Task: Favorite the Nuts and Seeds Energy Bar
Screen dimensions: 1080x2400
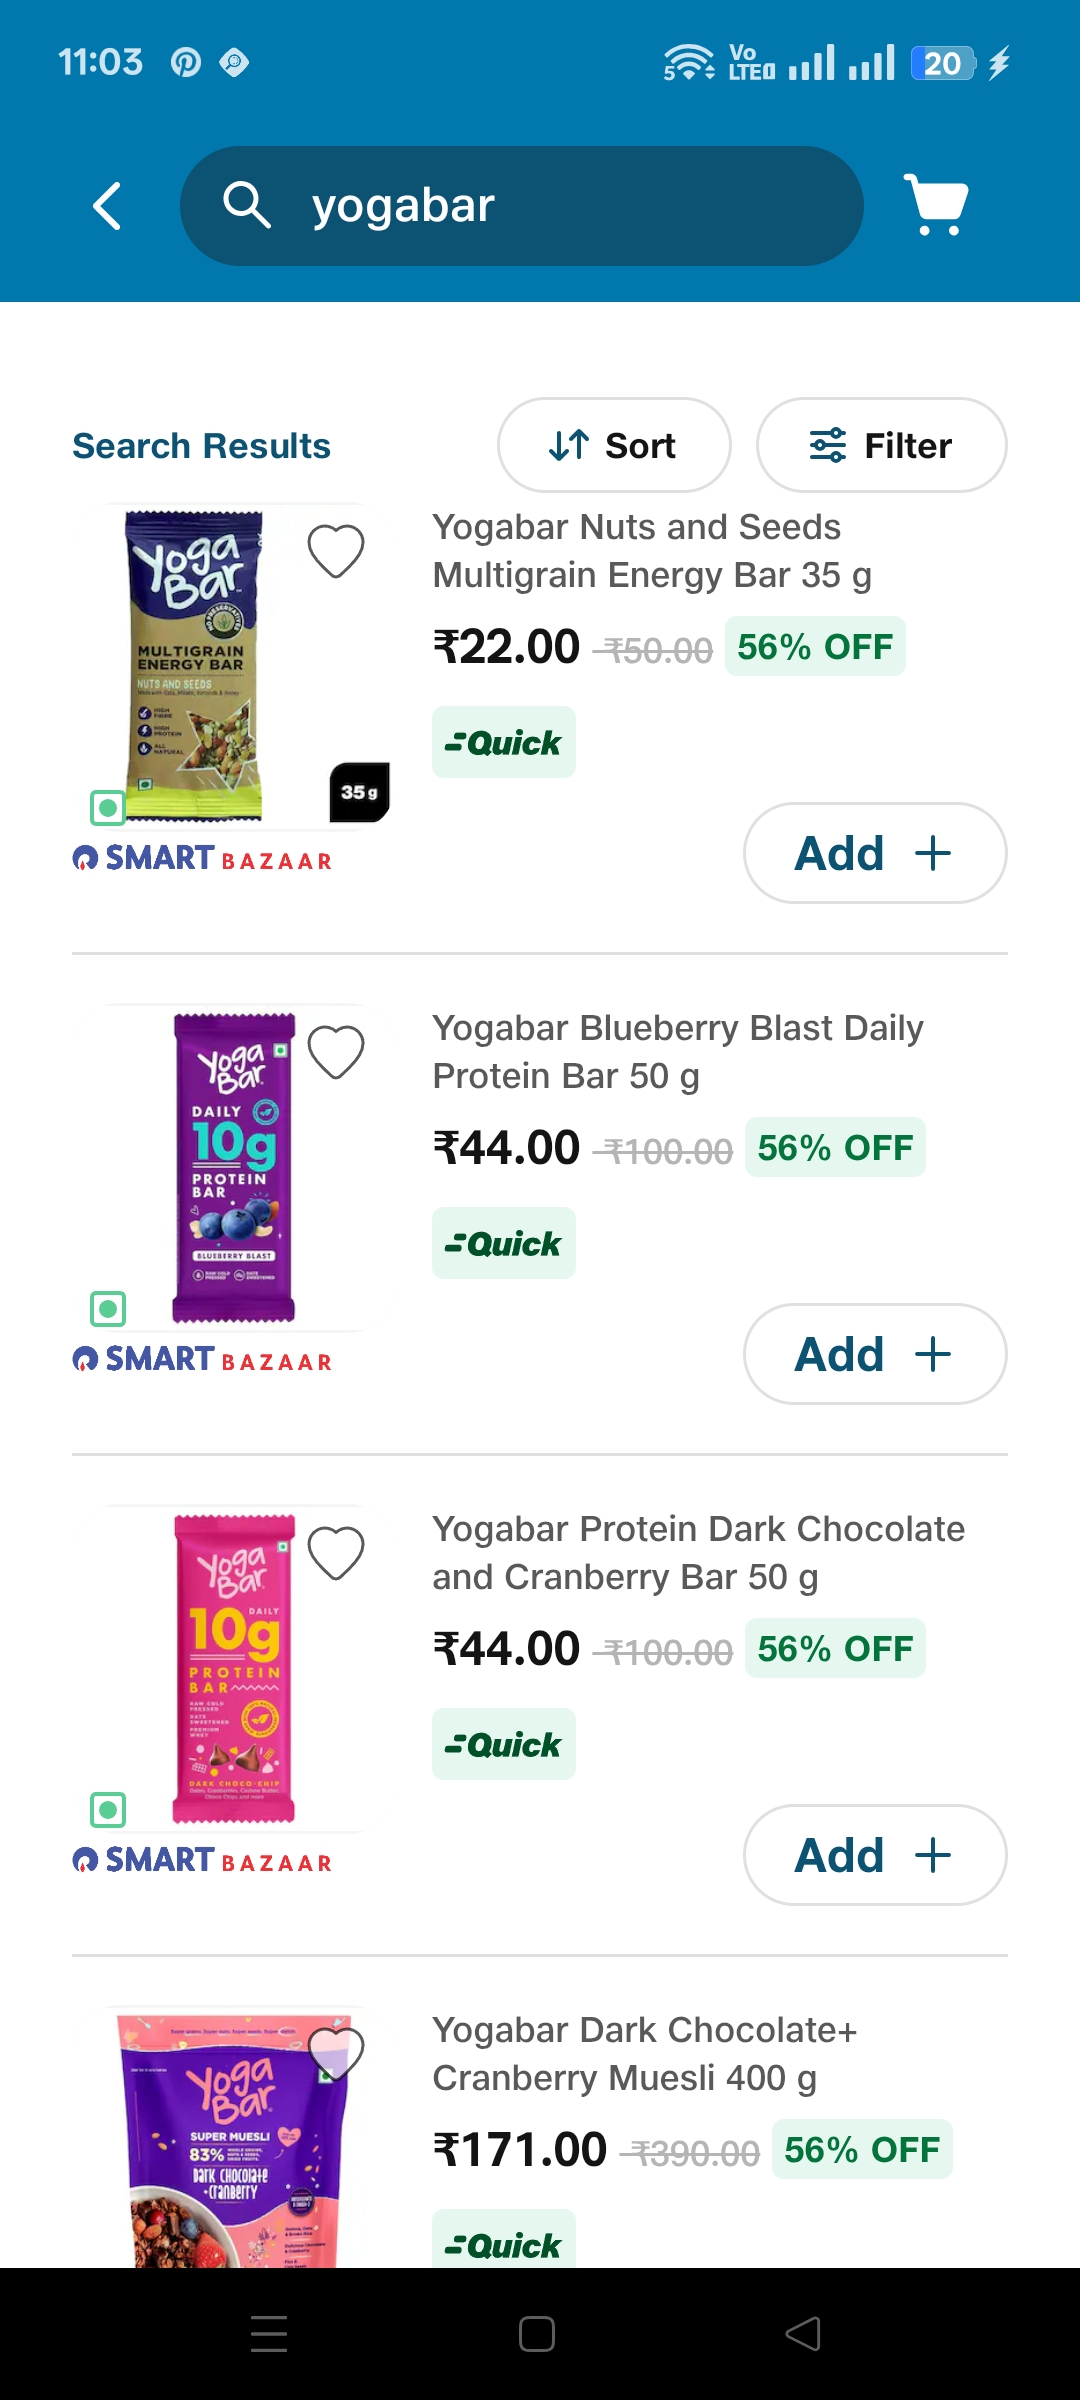Action: [x=336, y=551]
